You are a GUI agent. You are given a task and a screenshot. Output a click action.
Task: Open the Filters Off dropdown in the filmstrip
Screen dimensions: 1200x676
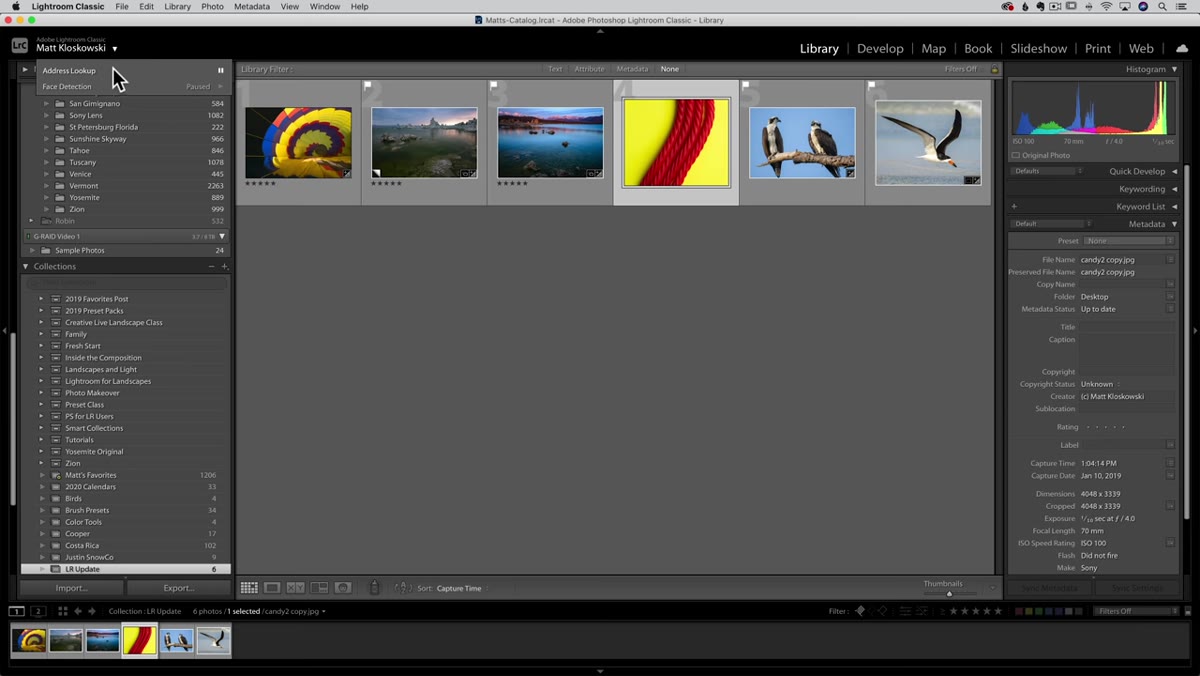[1136, 611]
